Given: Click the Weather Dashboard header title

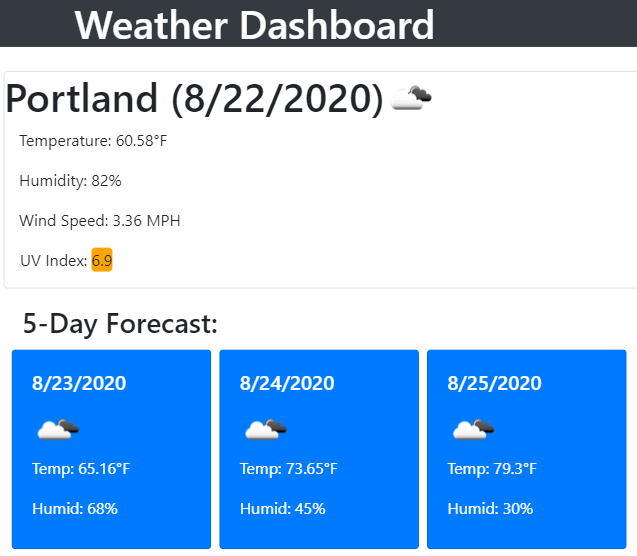Looking at the screenshot, I should 254,25.
